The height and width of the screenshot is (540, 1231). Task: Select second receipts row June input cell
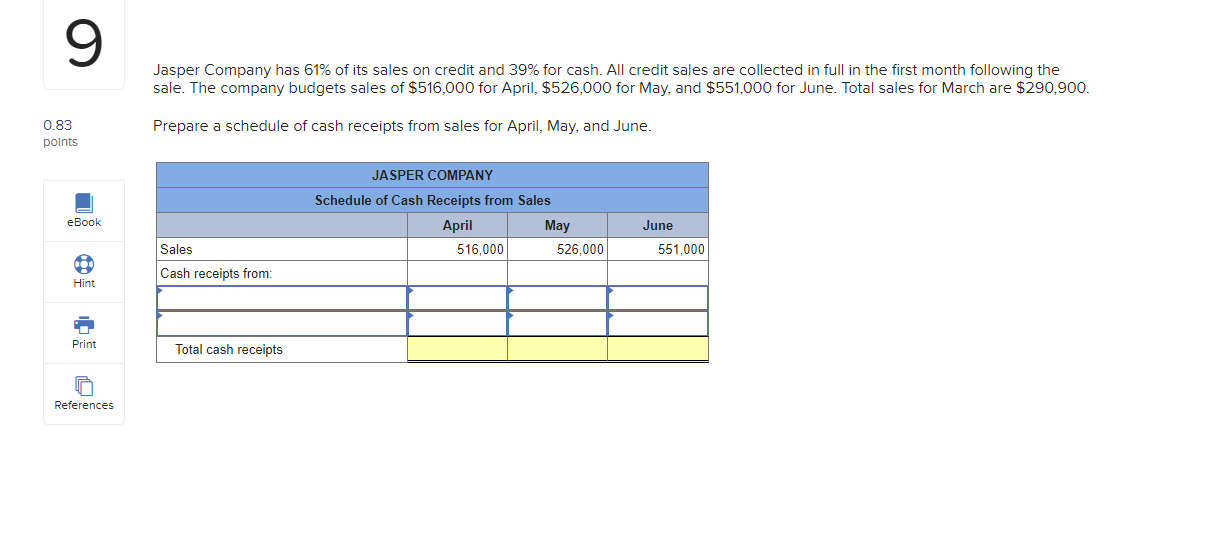(658, 323)
